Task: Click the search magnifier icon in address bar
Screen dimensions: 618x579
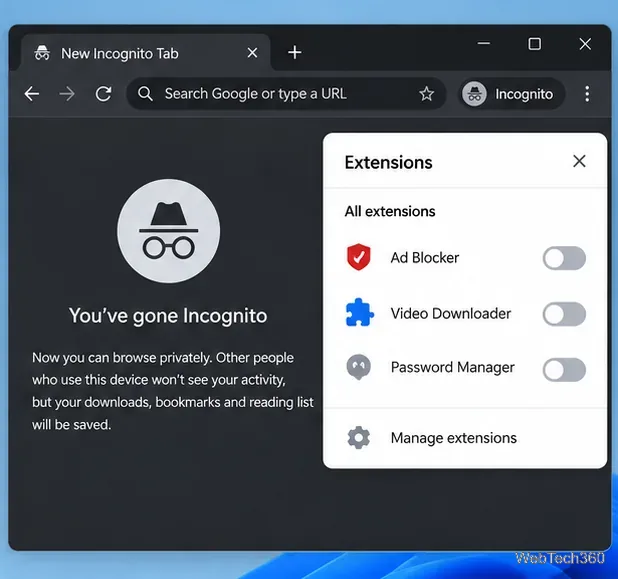Action: coord(145,94)
